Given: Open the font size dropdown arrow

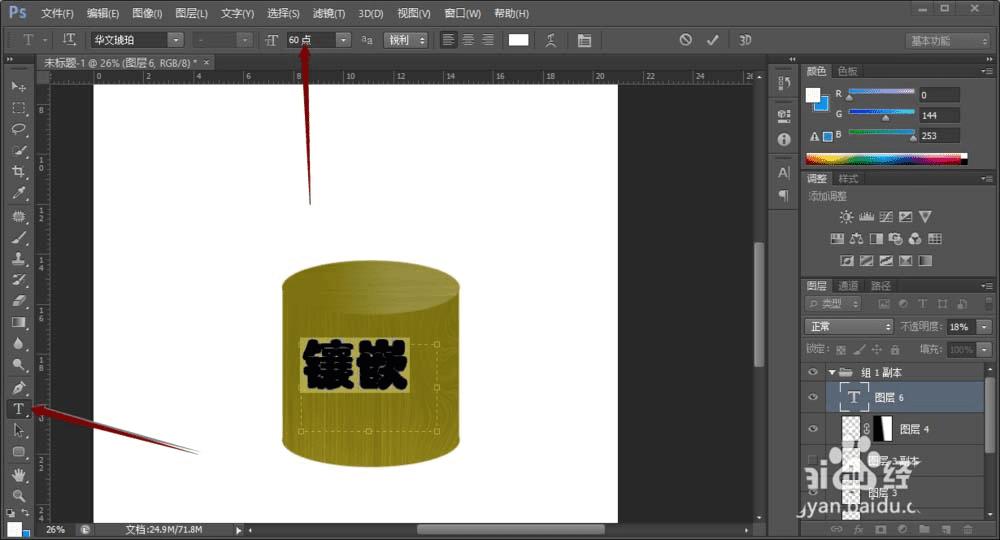Looking at the screenshot, I should point(343,40).
